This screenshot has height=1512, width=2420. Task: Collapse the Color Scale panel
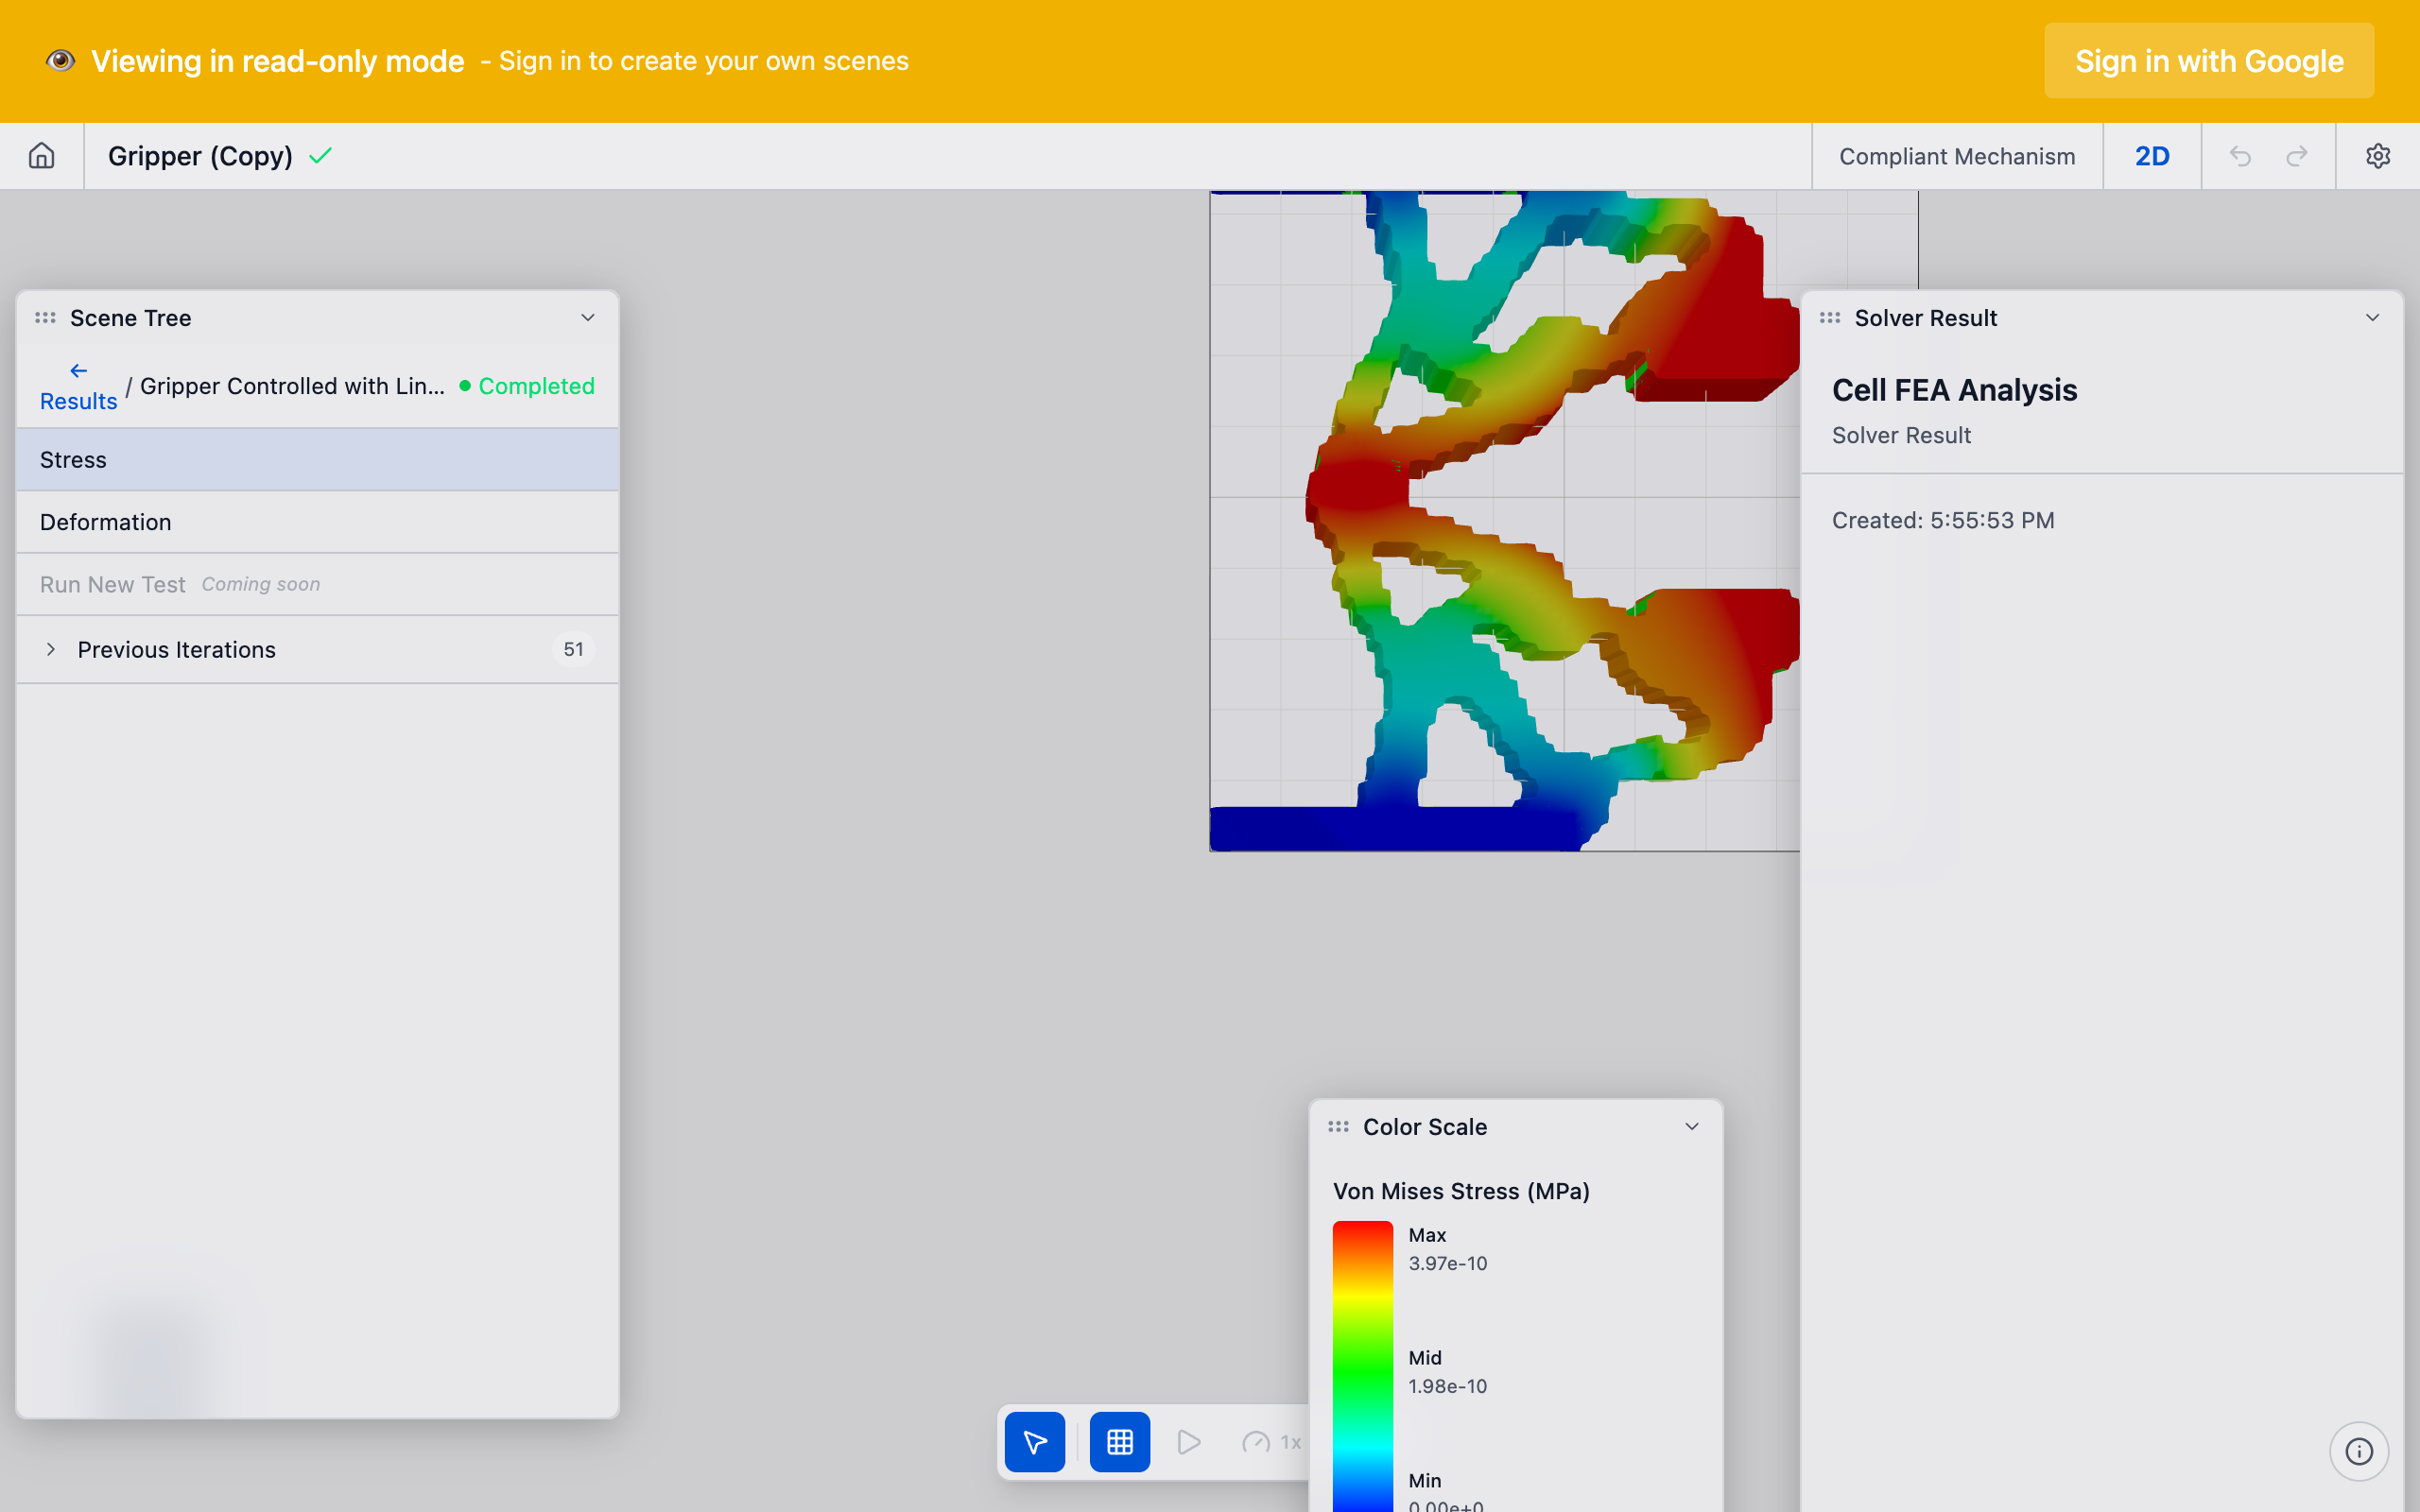coord(1692,1127)
